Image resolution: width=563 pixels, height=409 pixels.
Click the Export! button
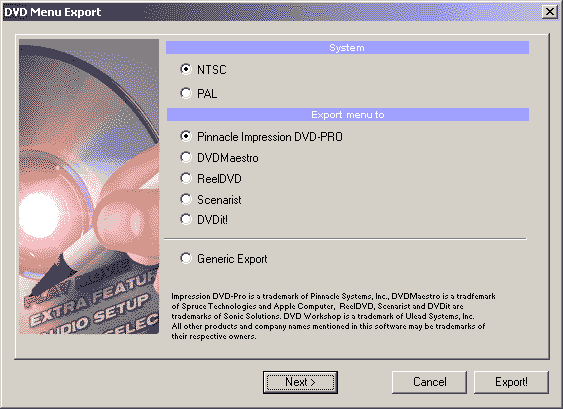click(511, 382)
